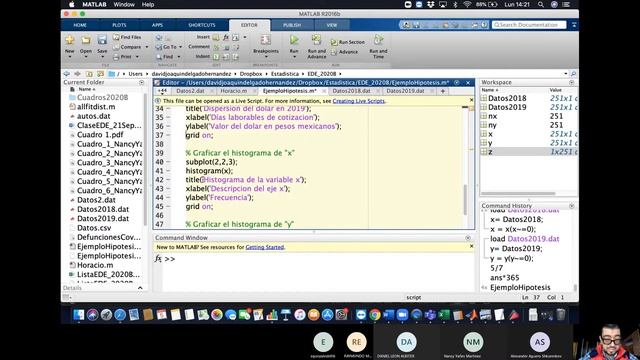
Task: Select Cuadro 1.pdf file
Action: click(100, 135)
